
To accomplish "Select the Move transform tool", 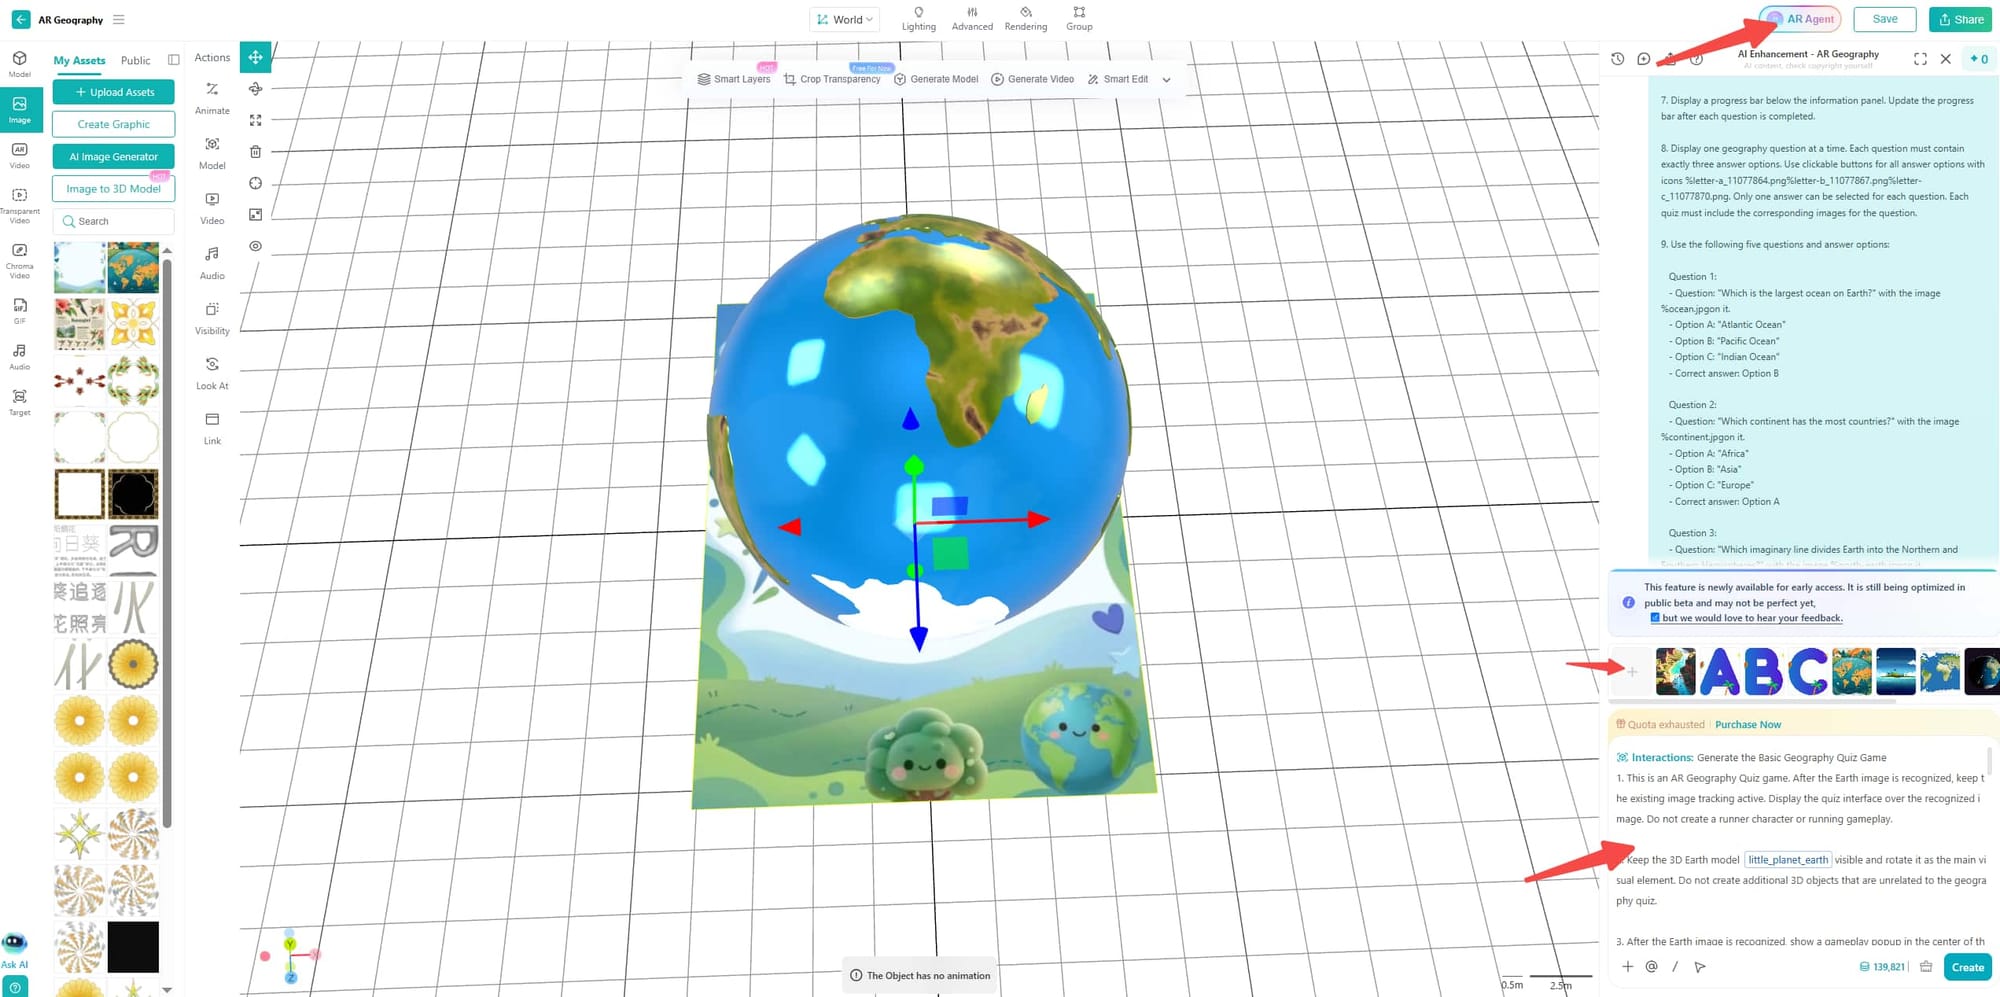I will [x=255, y=57].
